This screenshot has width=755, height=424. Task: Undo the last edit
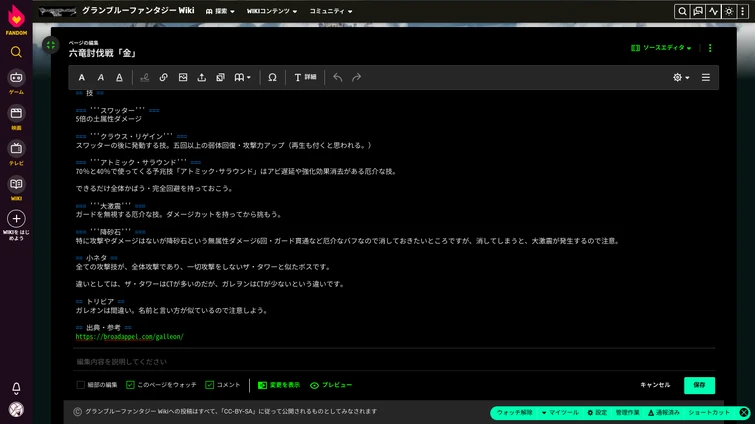point(338,77)
